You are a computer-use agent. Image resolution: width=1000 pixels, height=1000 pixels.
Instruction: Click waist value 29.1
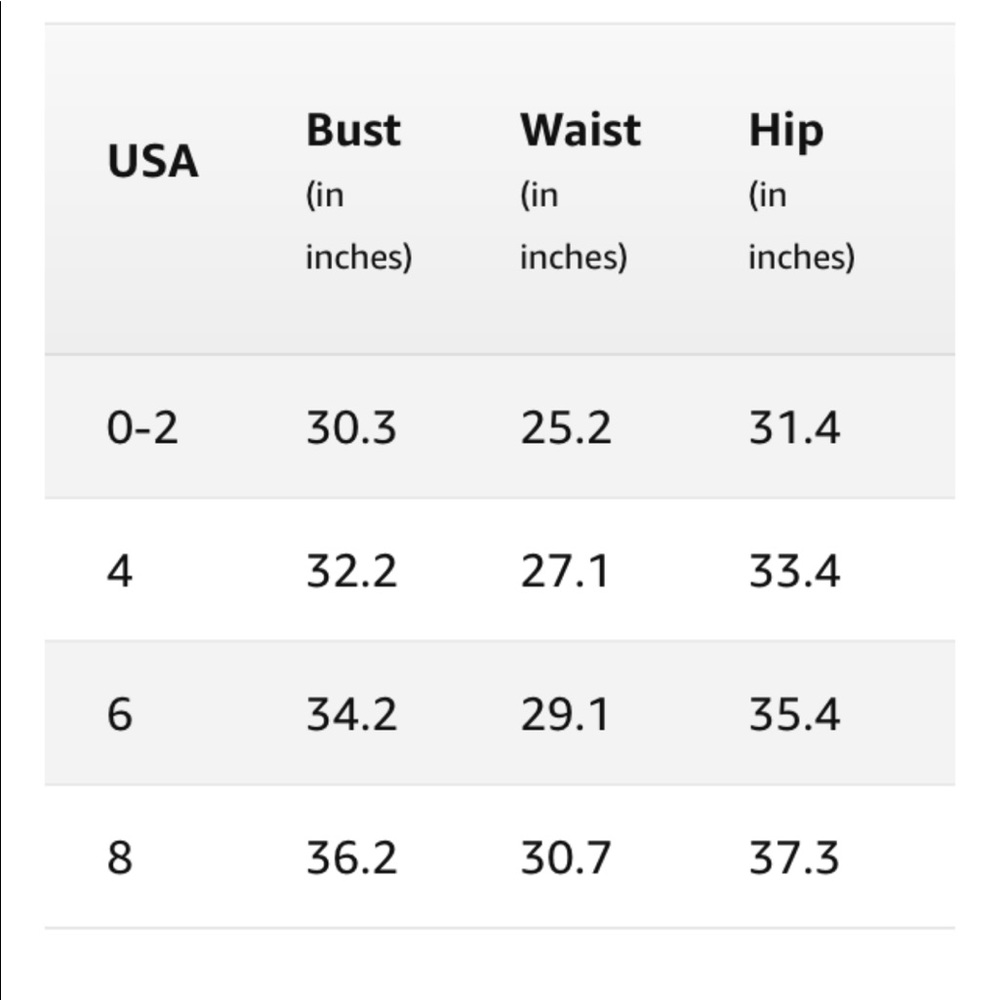[564, 714]
